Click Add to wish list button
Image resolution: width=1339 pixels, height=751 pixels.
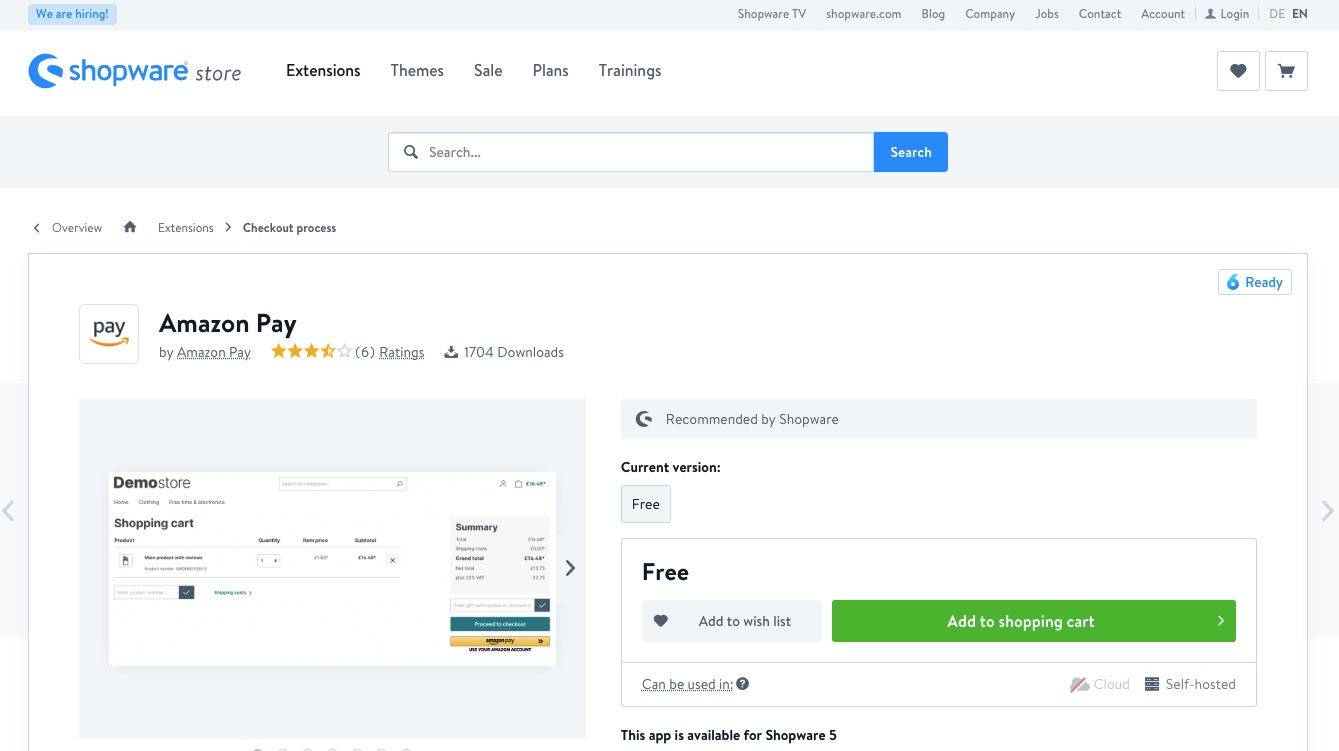pos(732,621)
